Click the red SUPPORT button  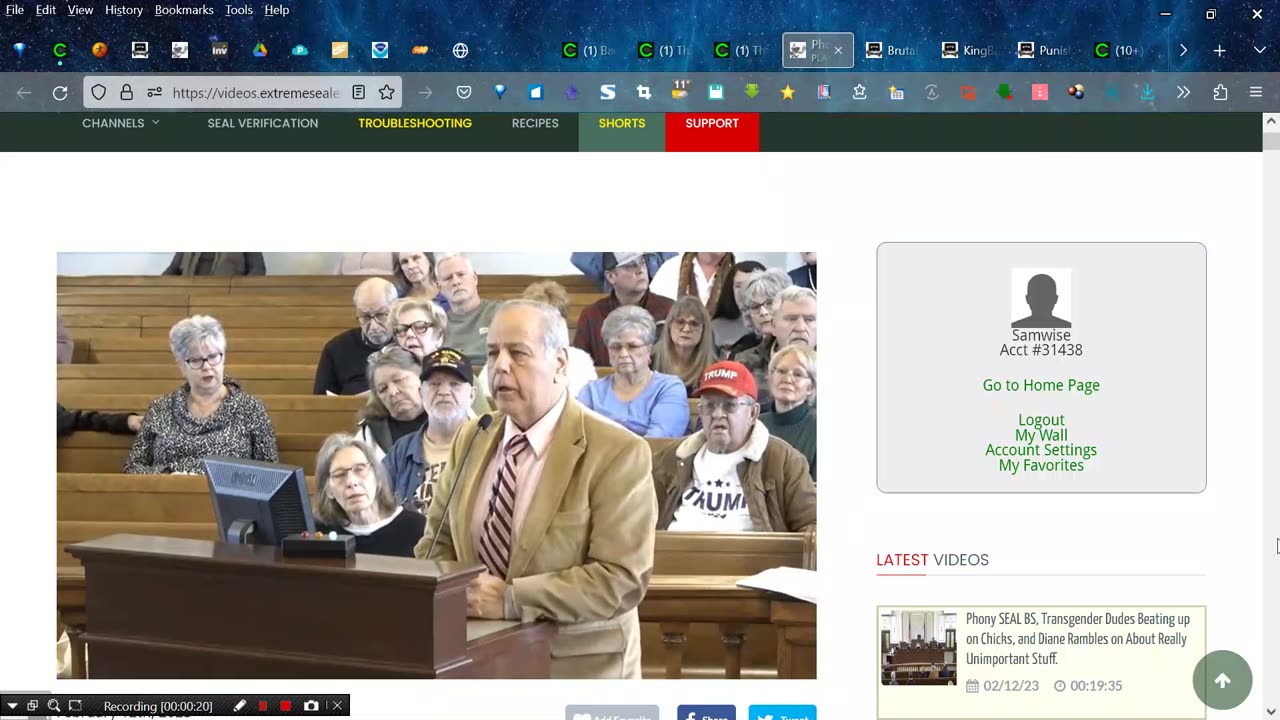712,123
